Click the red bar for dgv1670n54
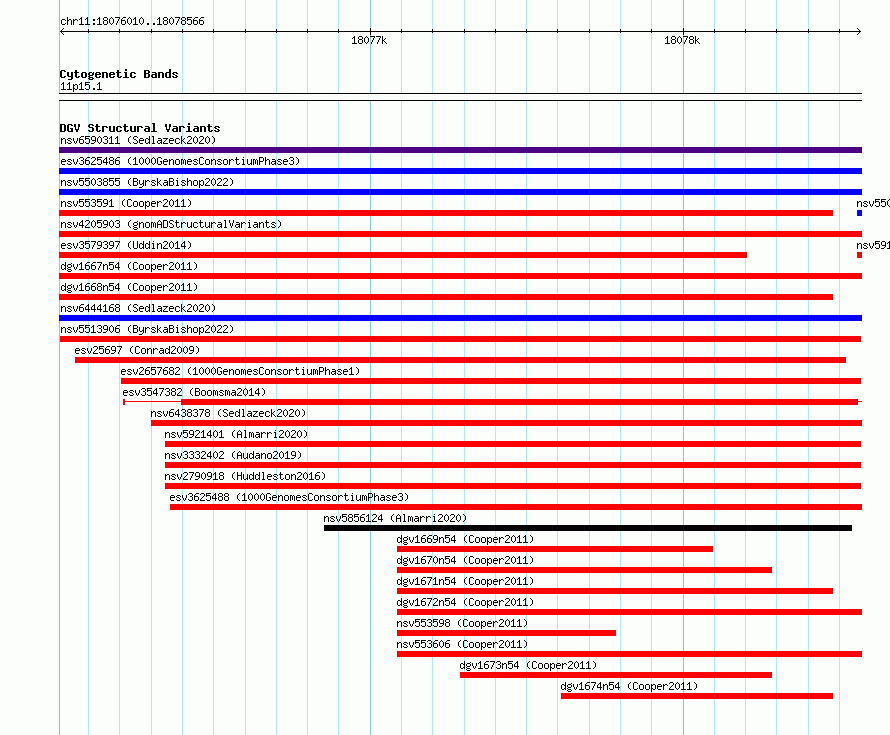This screenshot has height=735, width=890. point(584,570)
